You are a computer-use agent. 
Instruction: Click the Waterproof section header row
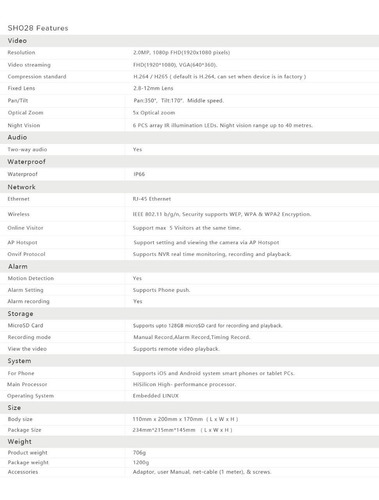click(x=189, y=162)
